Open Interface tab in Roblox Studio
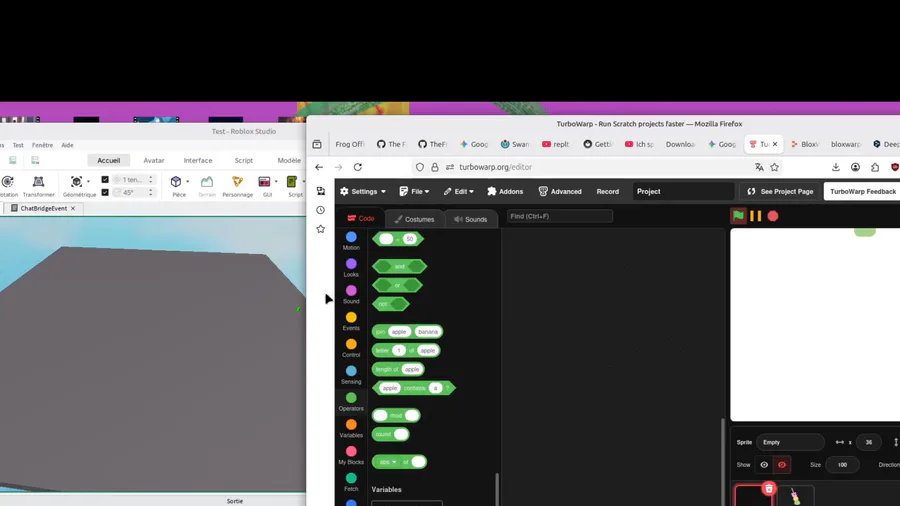Image resolution: width=900 pixels, height=506 pixels. coord(198,161)
